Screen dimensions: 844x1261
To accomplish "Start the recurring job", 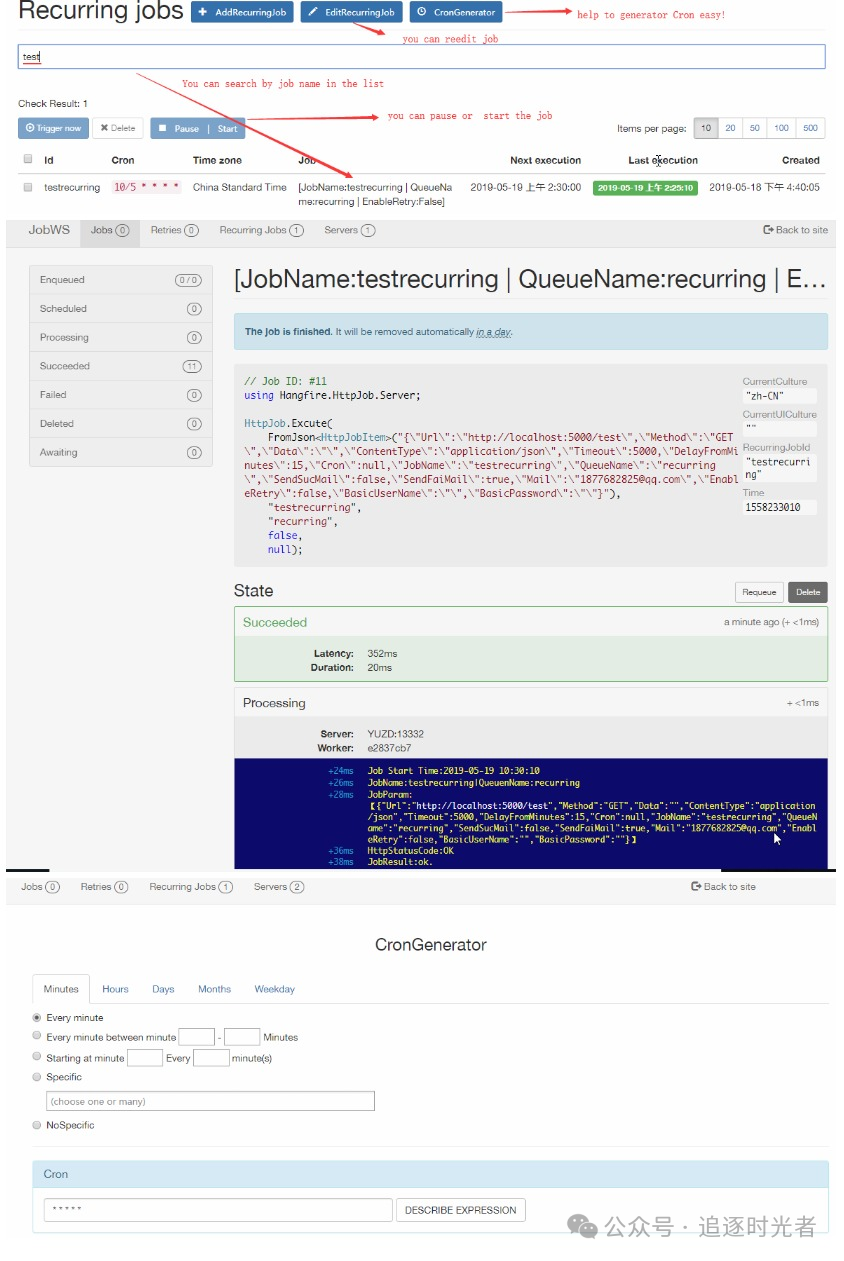I will 227,129.
